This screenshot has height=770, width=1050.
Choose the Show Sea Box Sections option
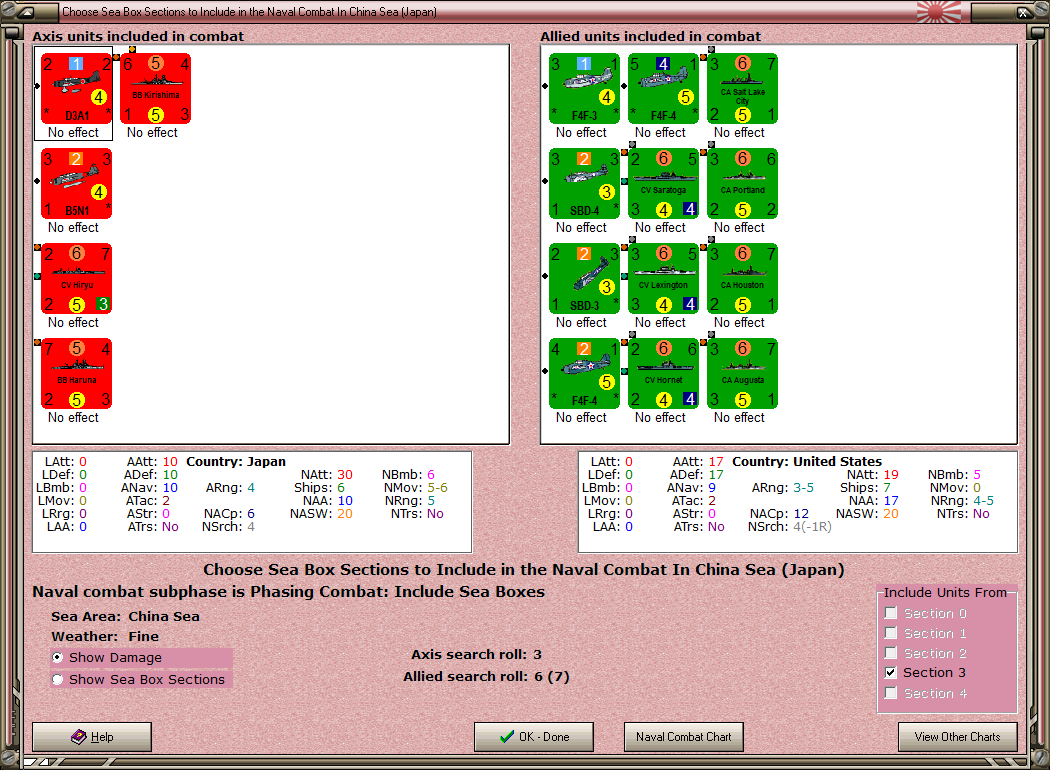pos(58,680)
